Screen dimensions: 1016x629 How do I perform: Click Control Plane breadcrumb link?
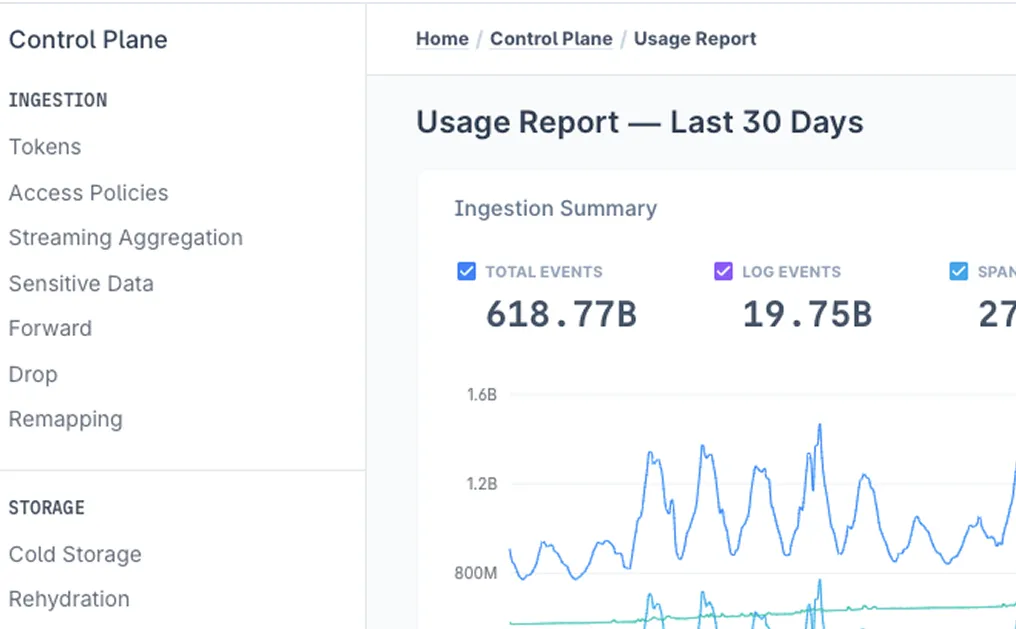551,39
